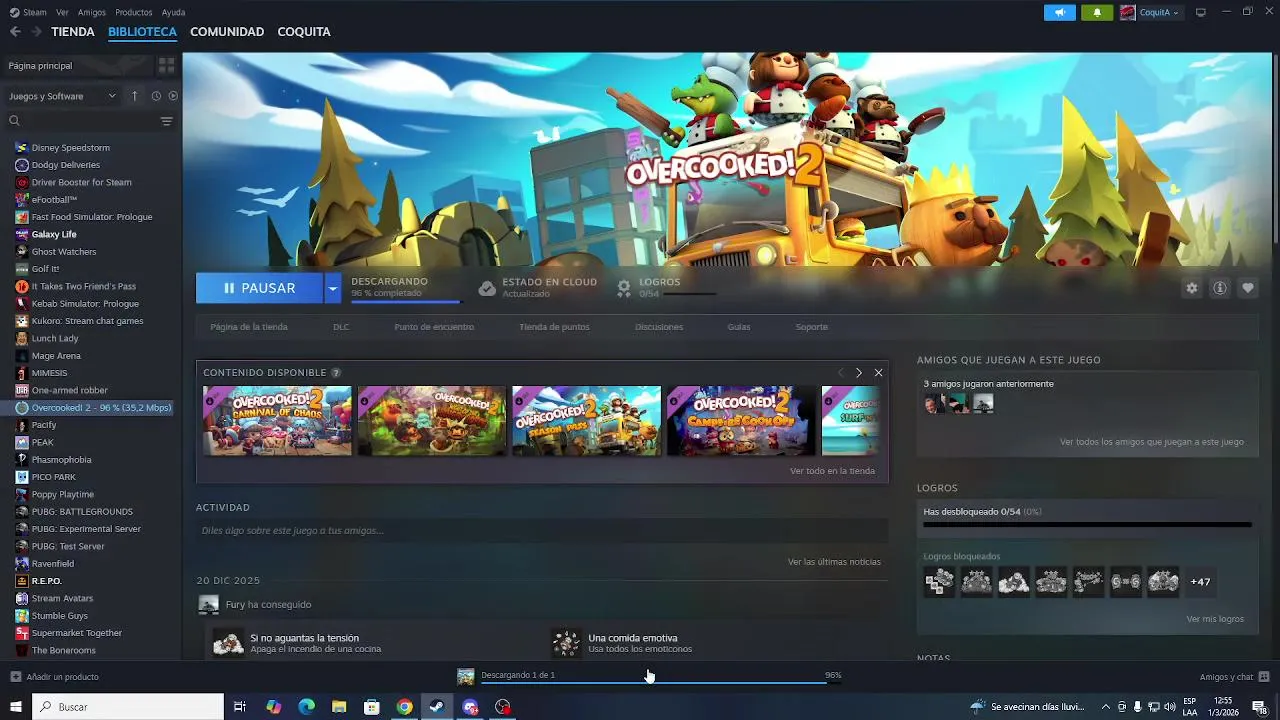Viewport: 1280px width, 720px height.
Task: Open the dropdown arrow beside PAUSAR
Action: 333,288
